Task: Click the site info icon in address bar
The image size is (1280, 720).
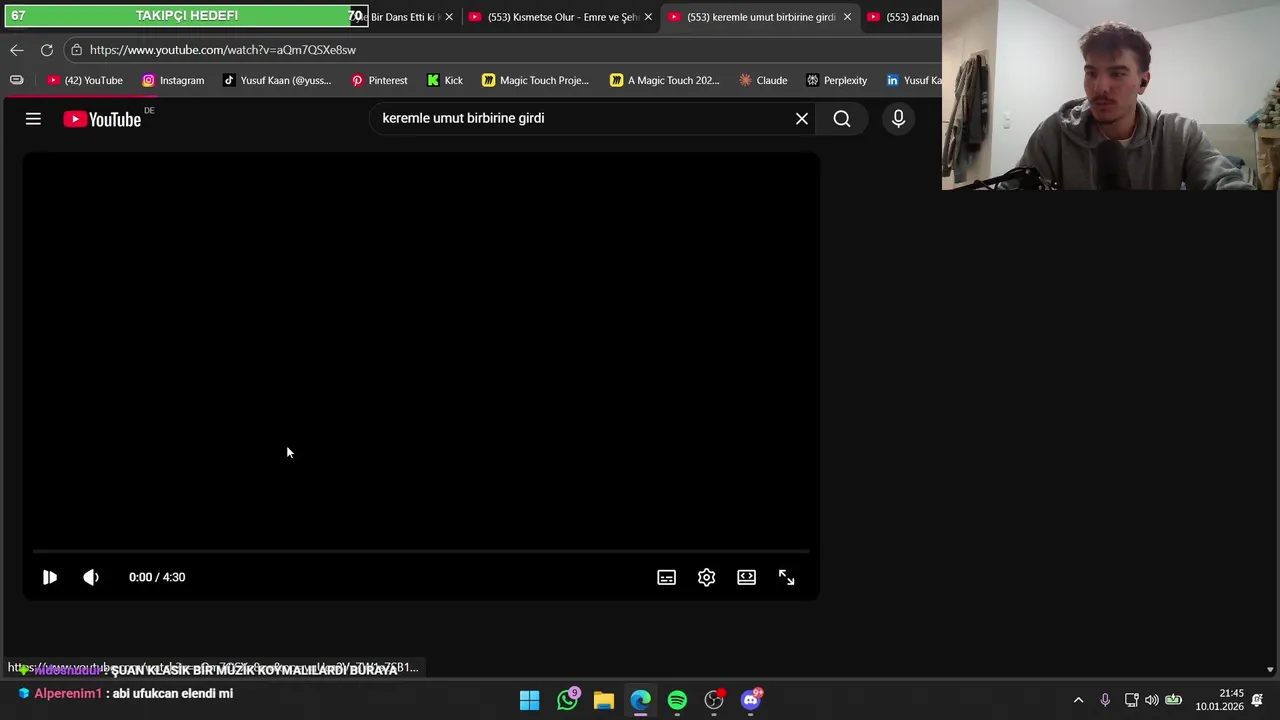Action: pyautogui.click(x=76, y=50)
